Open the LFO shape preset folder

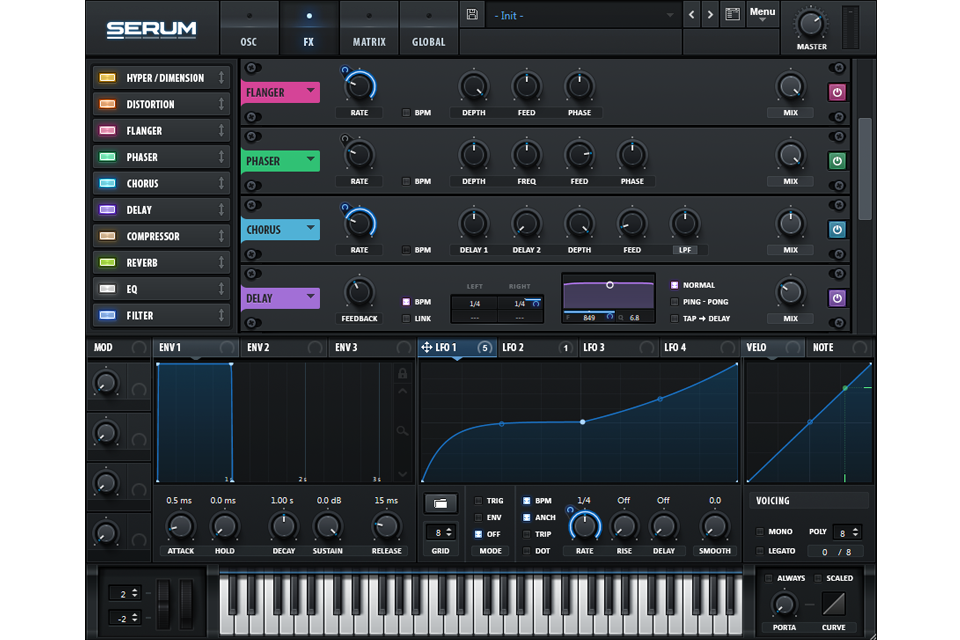[x=440, y=503]
